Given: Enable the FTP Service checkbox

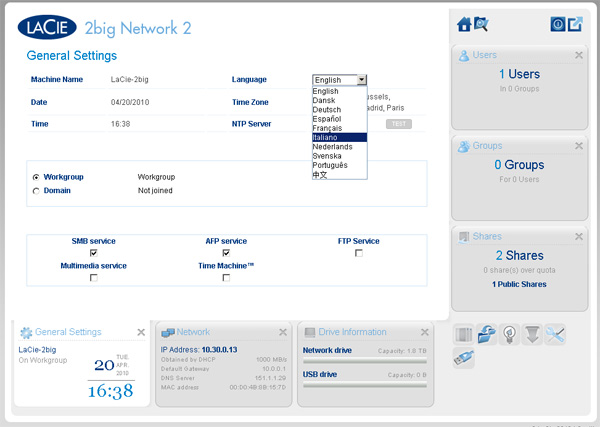Looking at the screenshot, I should click(x=359, y=253).
